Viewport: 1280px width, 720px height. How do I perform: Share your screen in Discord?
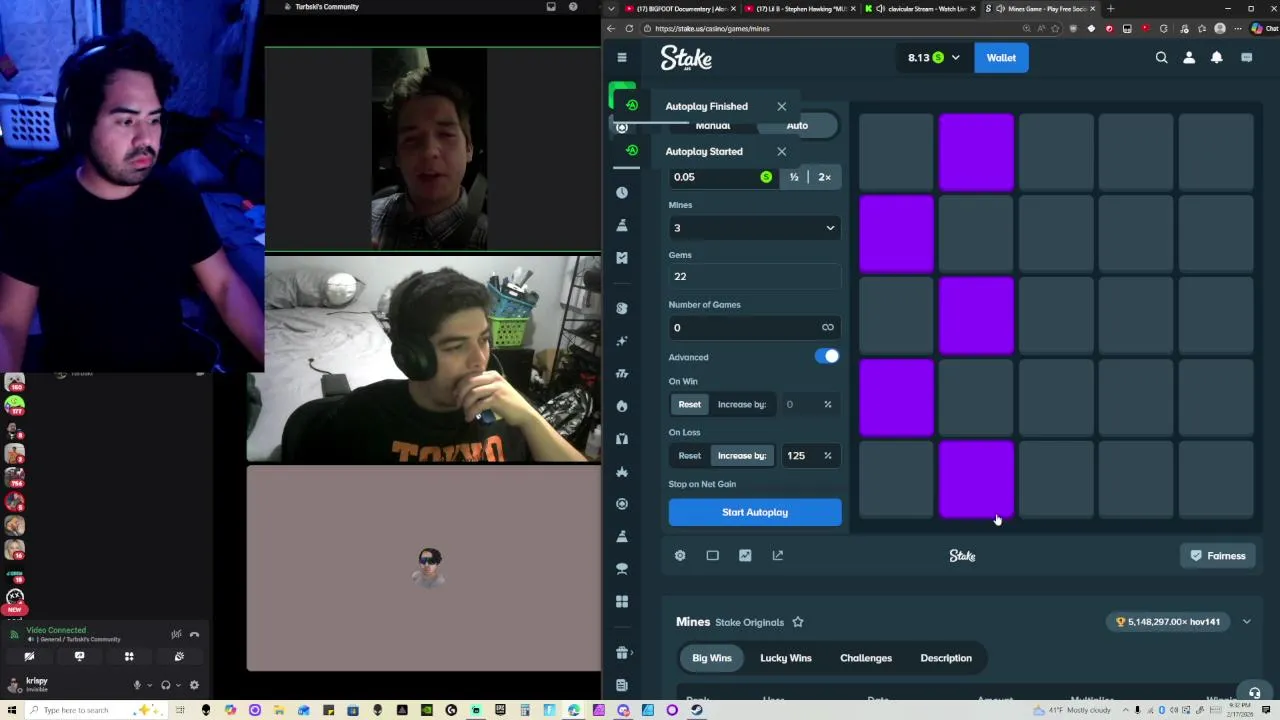click(79, 657)
